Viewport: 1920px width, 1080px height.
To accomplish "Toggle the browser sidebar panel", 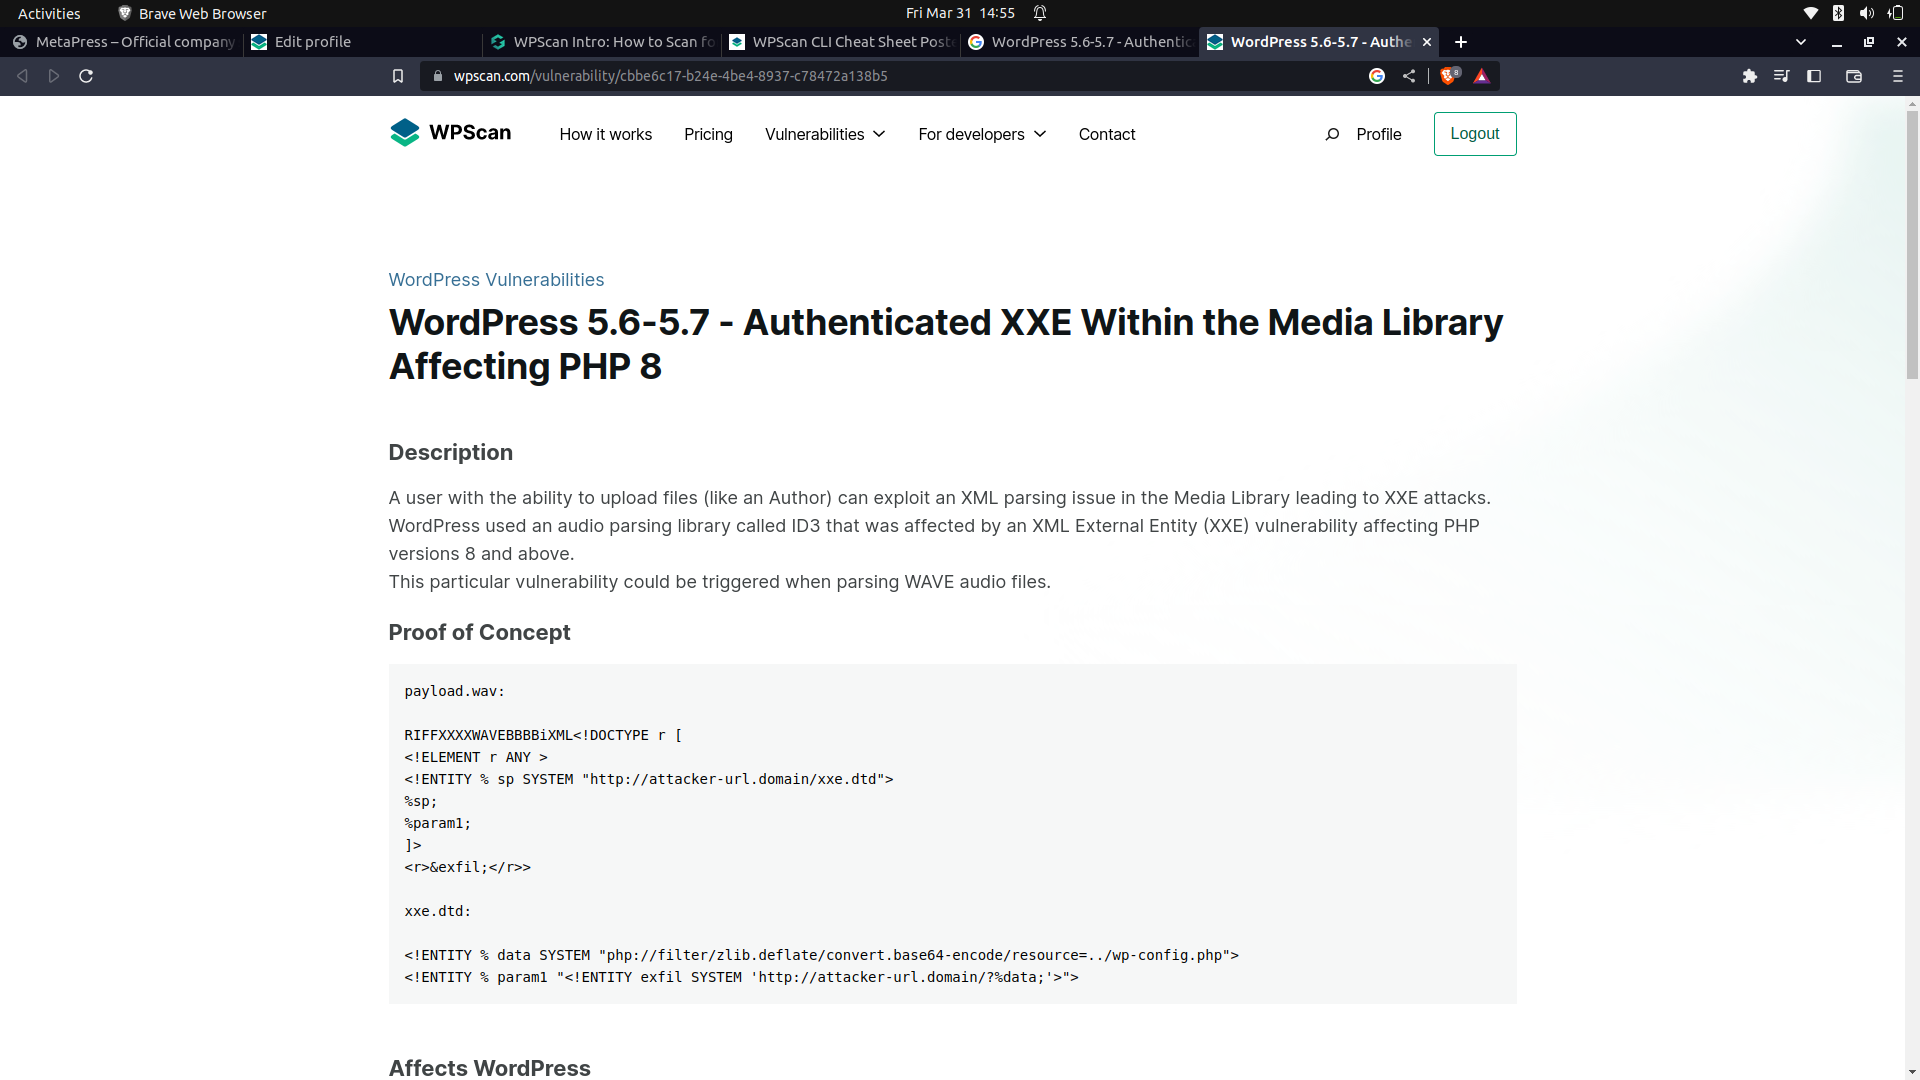I will pyautogui.click(x=1814, y=75).
